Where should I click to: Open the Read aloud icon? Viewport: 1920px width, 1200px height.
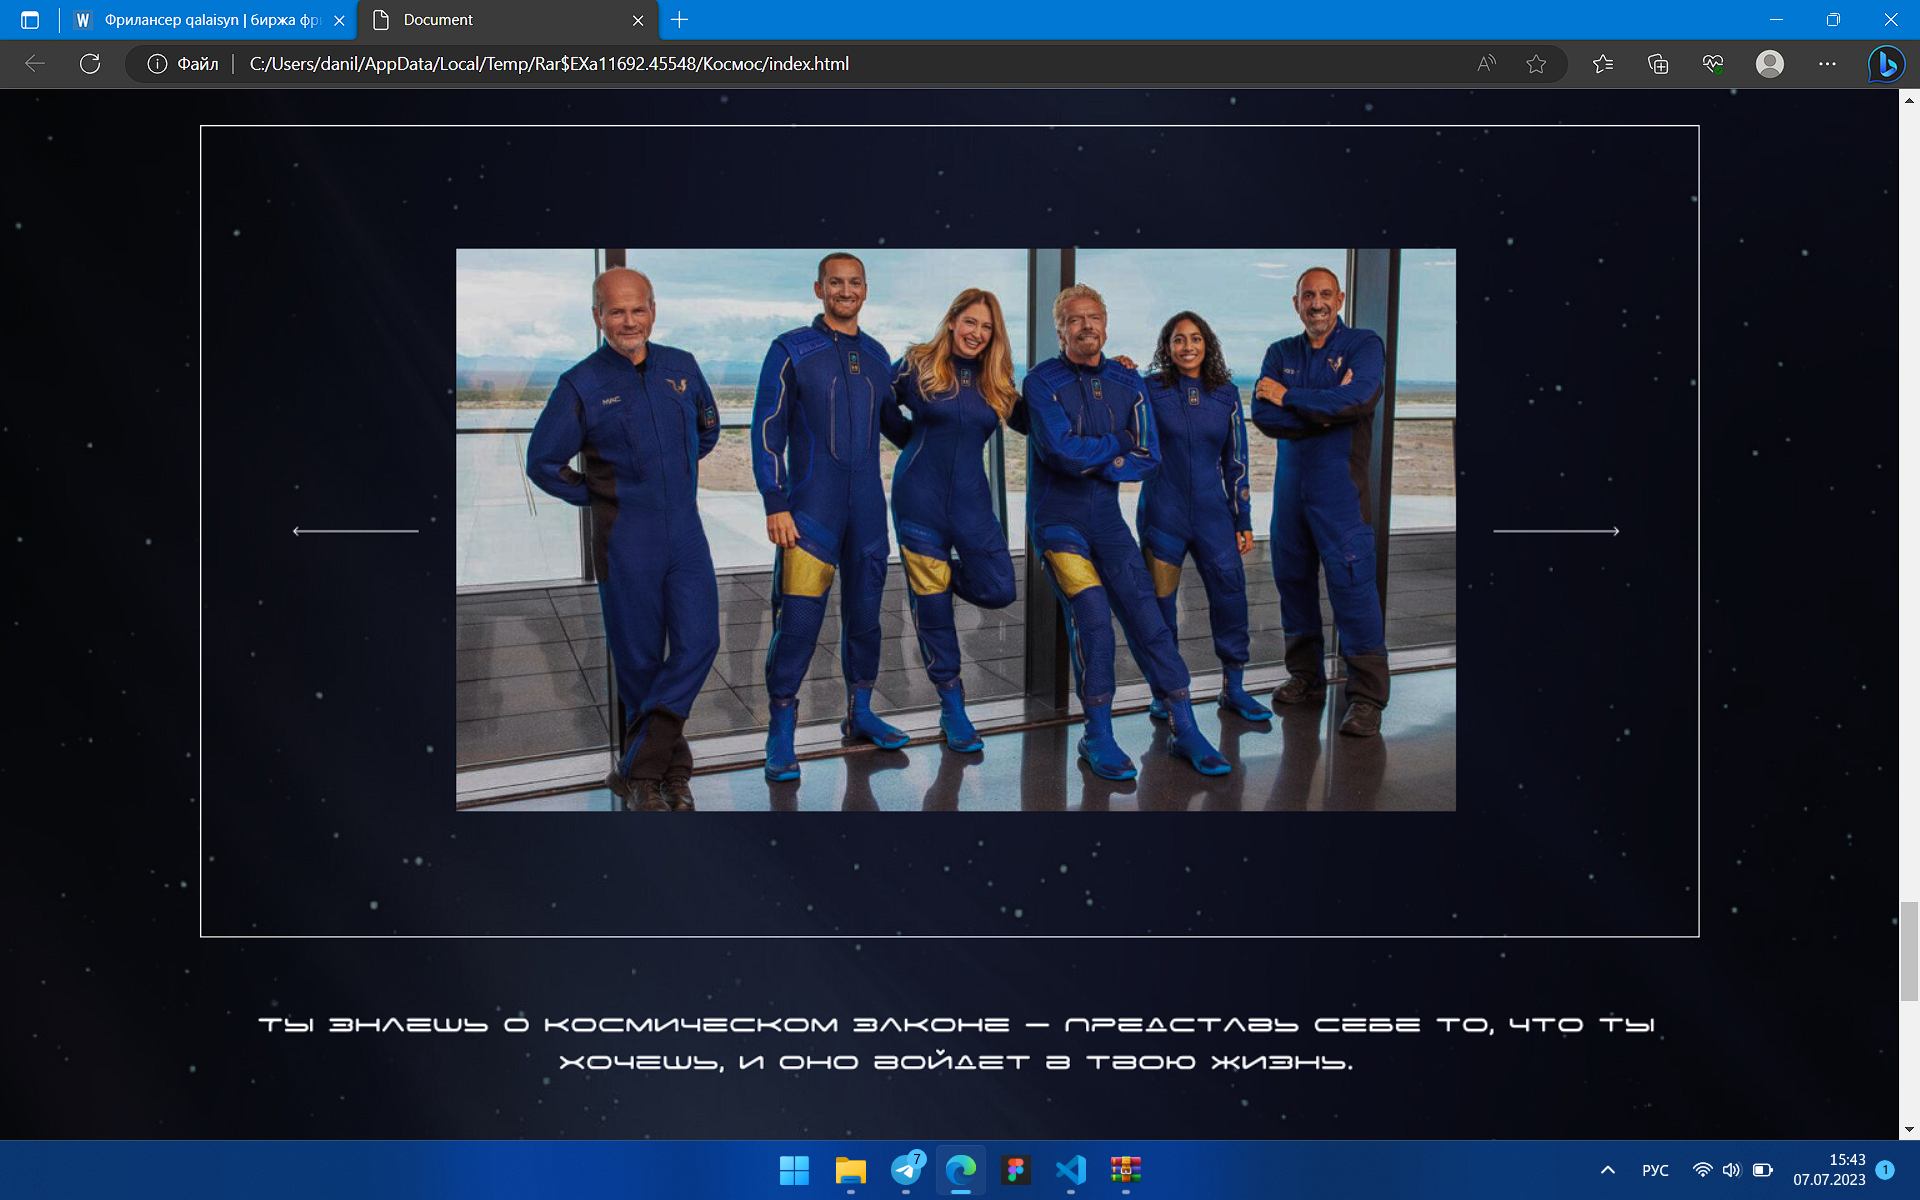tap(1487, 64)
